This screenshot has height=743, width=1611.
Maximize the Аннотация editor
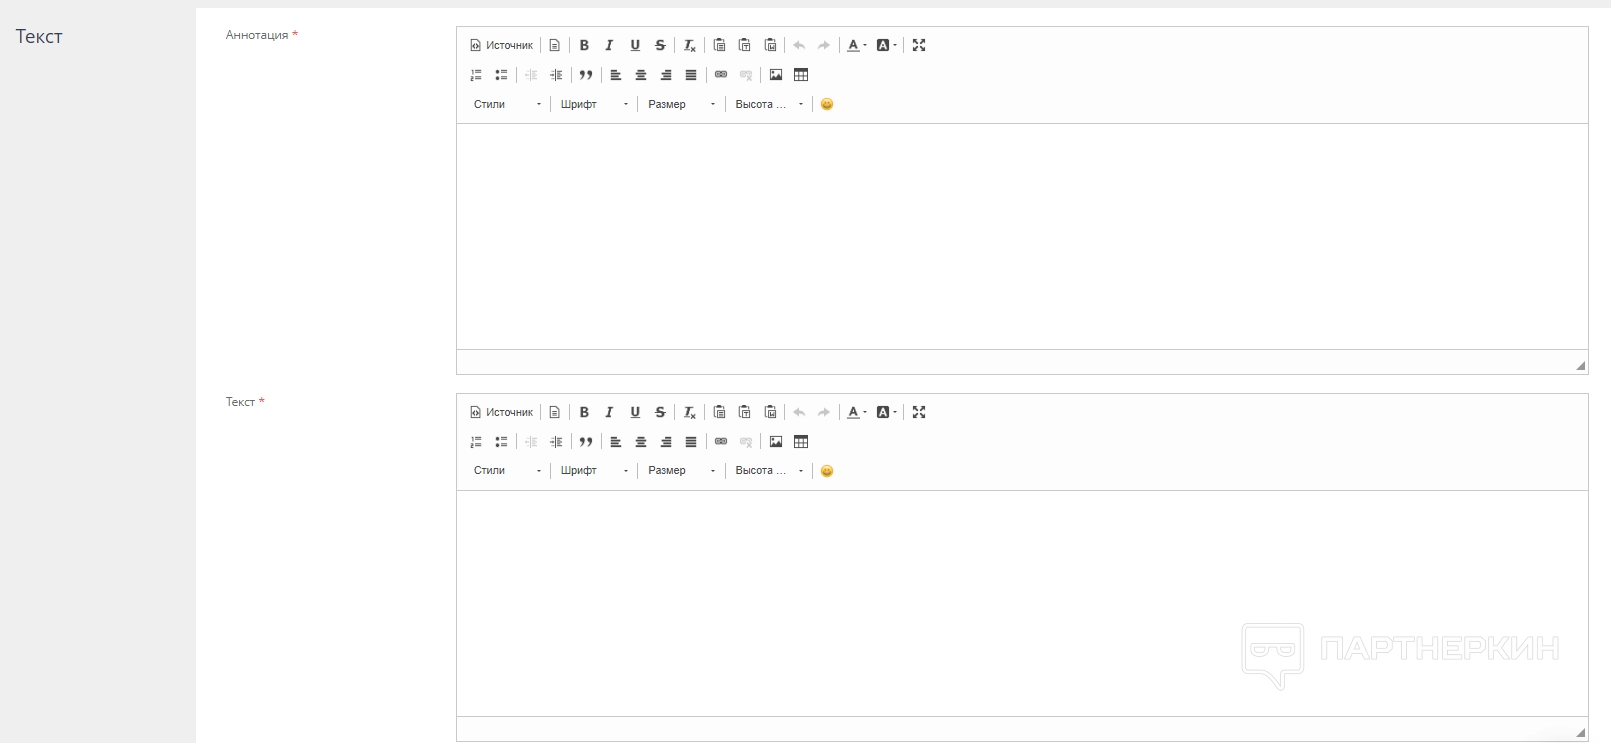pos(919,45)
